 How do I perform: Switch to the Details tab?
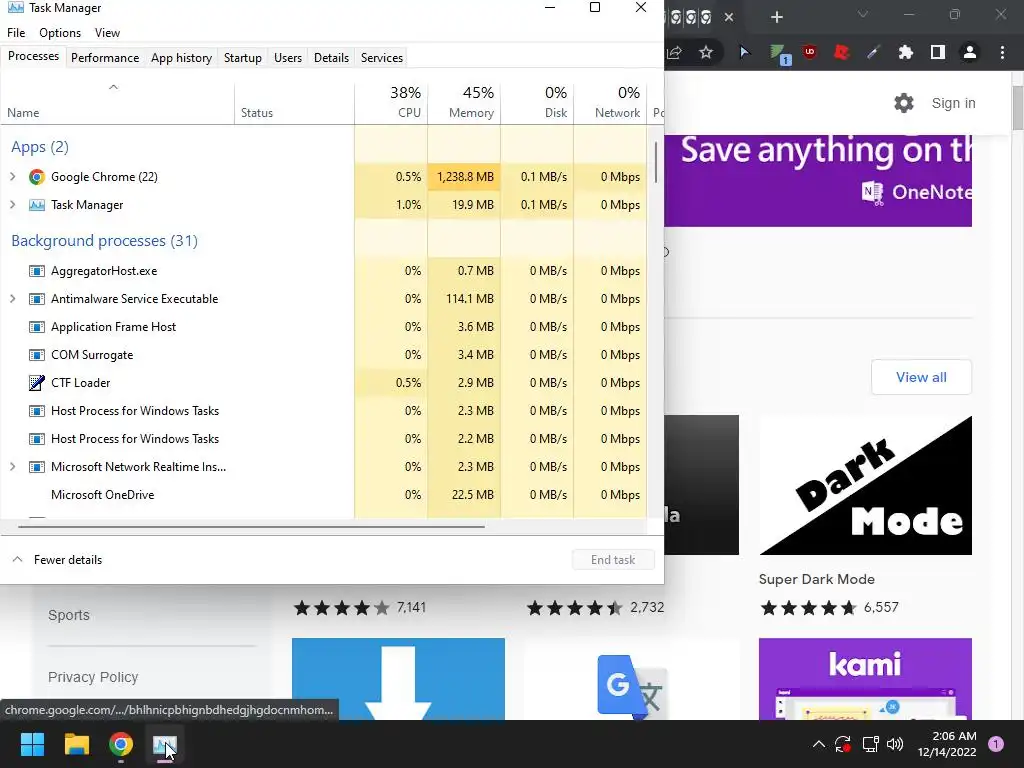pyautogui.click(x=331, y=57)
